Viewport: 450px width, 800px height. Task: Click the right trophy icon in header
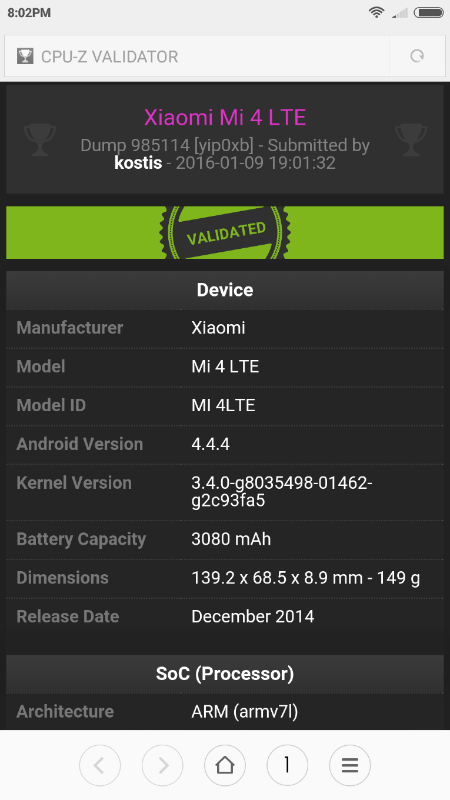[411, 140]
